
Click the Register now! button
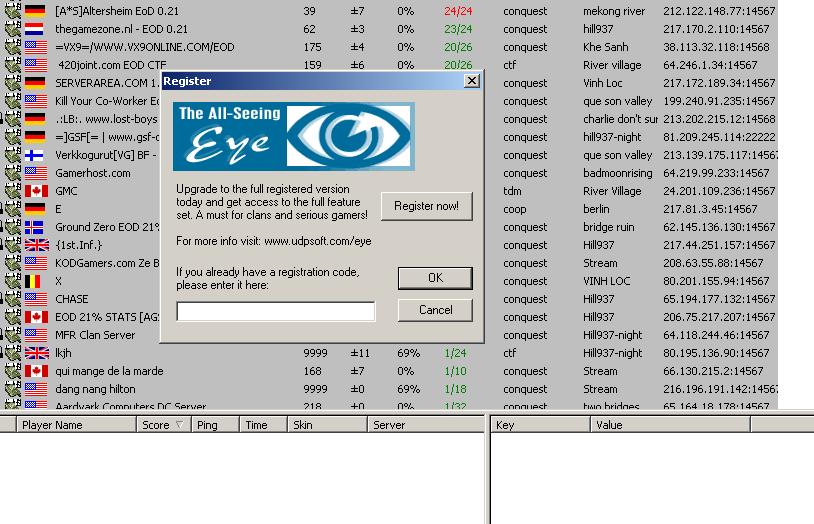point(427,206)
